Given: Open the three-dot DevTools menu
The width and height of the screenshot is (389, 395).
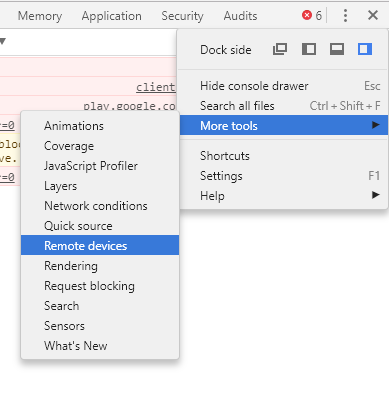Looking at the screenshot, I should pos(345,15).
